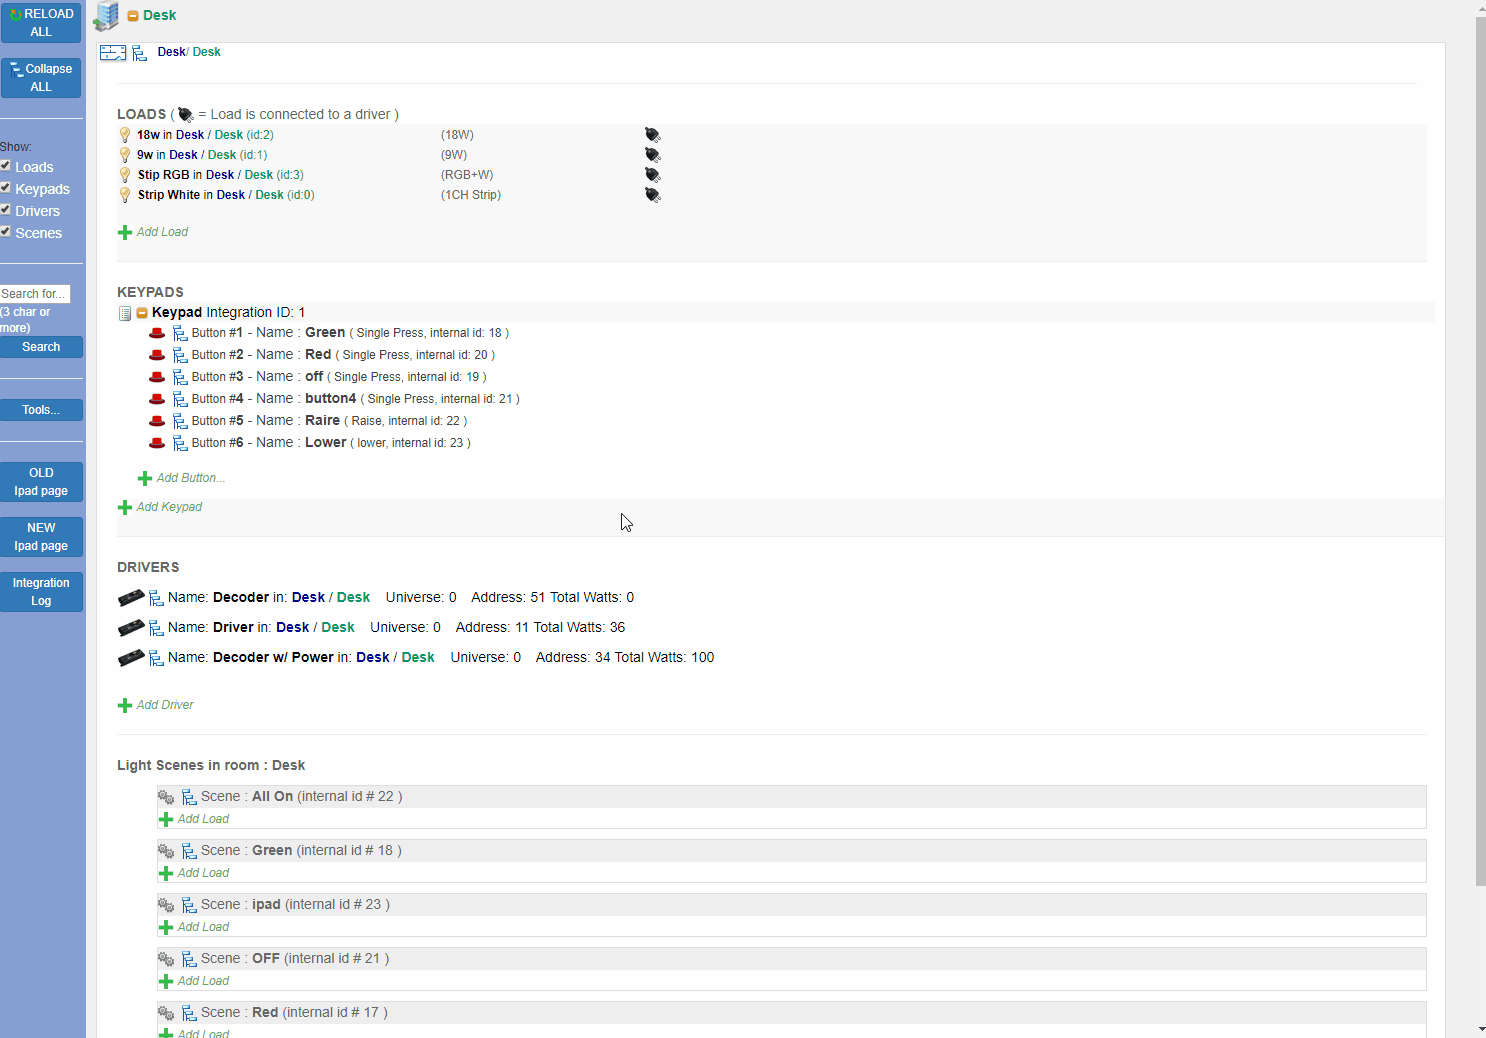Screen dimensions: 1486x1038
Task: Click the RELOAD ALL button
Action: click(41, 23)
